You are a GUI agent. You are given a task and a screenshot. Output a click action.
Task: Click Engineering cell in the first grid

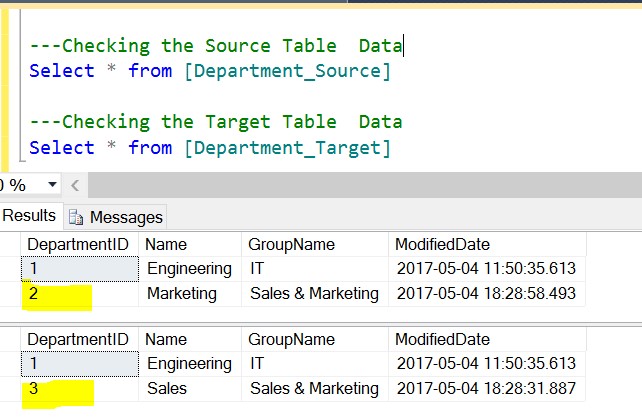[x=189, y=269]
